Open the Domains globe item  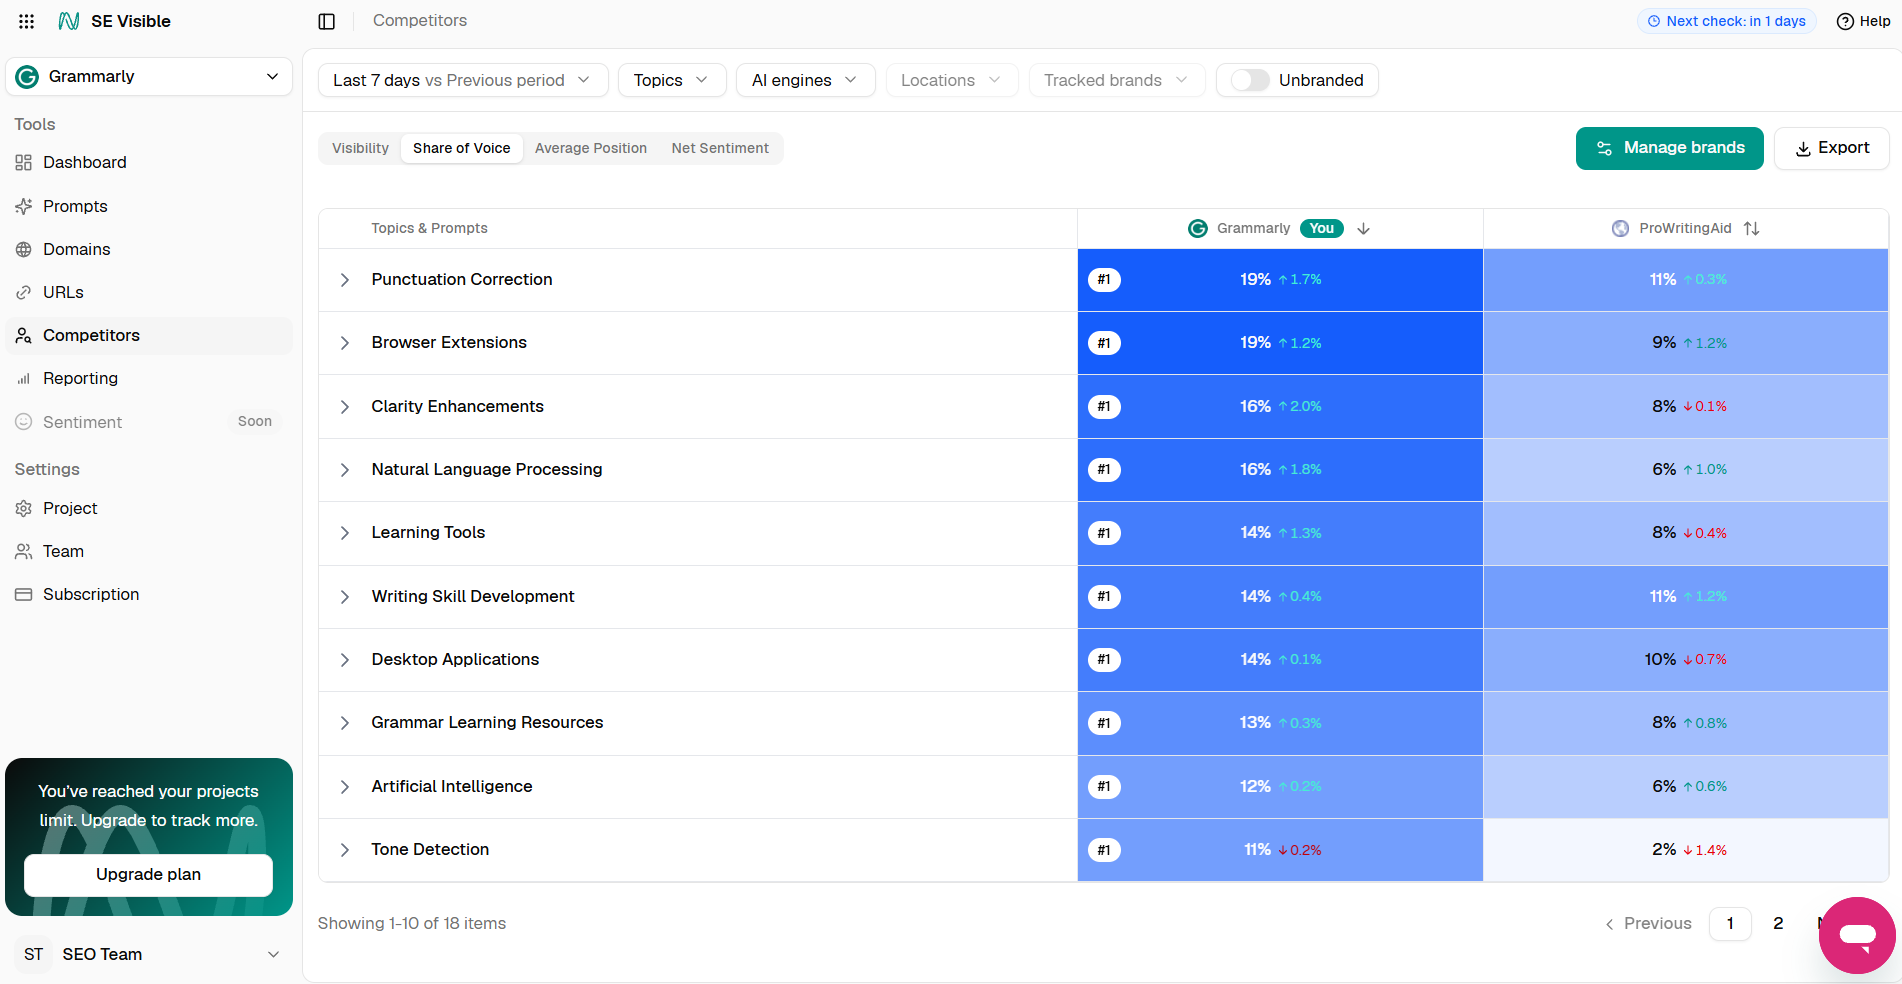(x=149, y=249)
